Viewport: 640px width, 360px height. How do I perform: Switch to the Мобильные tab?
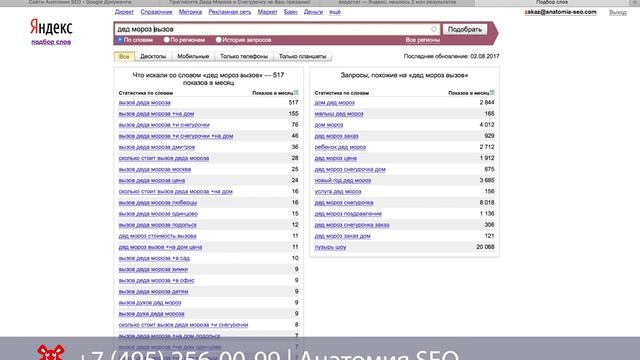click(193, 56)
